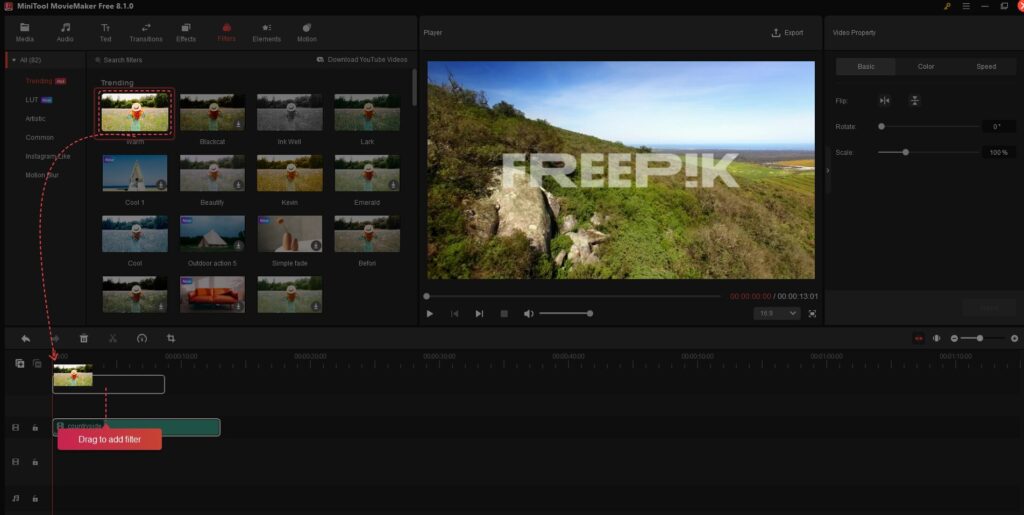The width and height of the screenshot is (1024, 515).
Task: Select the Motion Blur category
Action: (42, 175)
